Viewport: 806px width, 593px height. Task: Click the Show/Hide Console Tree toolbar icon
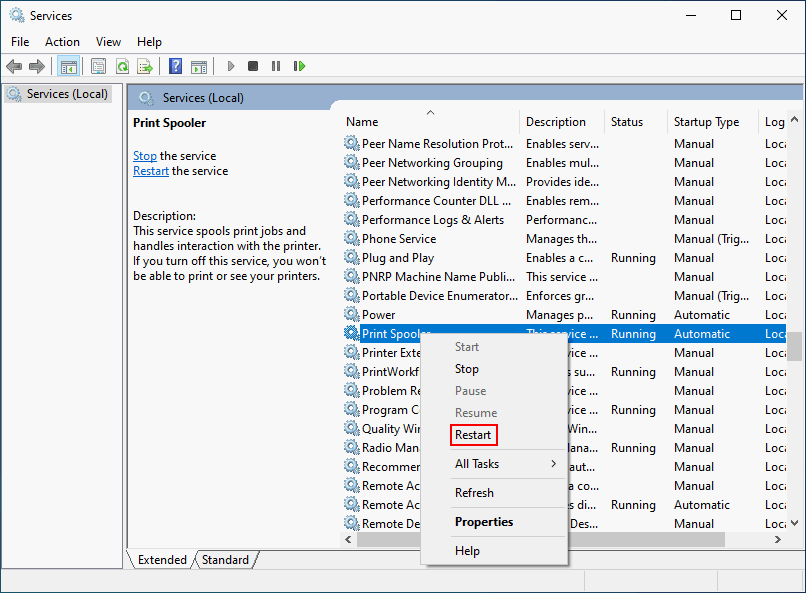pyautogui.click(x=69, y=66)
